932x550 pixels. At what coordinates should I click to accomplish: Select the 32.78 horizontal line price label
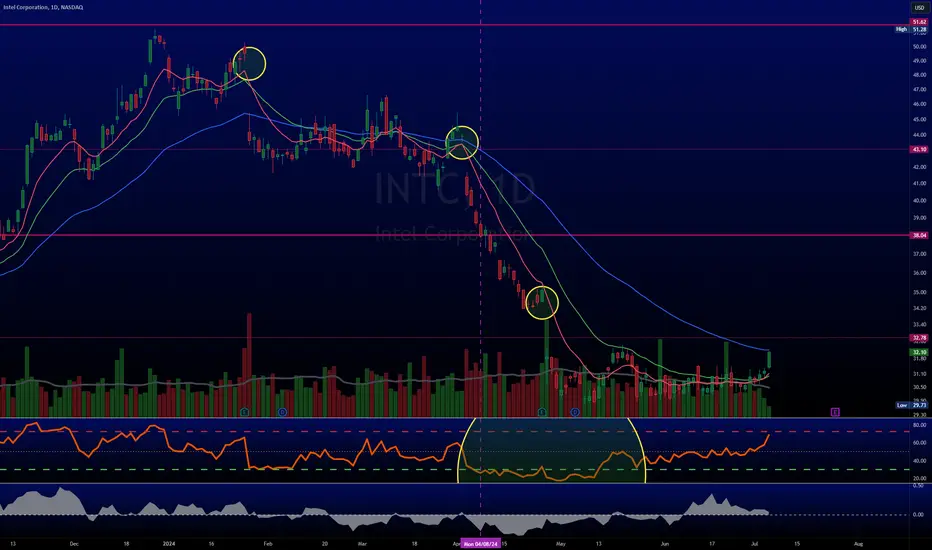coord(919,338)
